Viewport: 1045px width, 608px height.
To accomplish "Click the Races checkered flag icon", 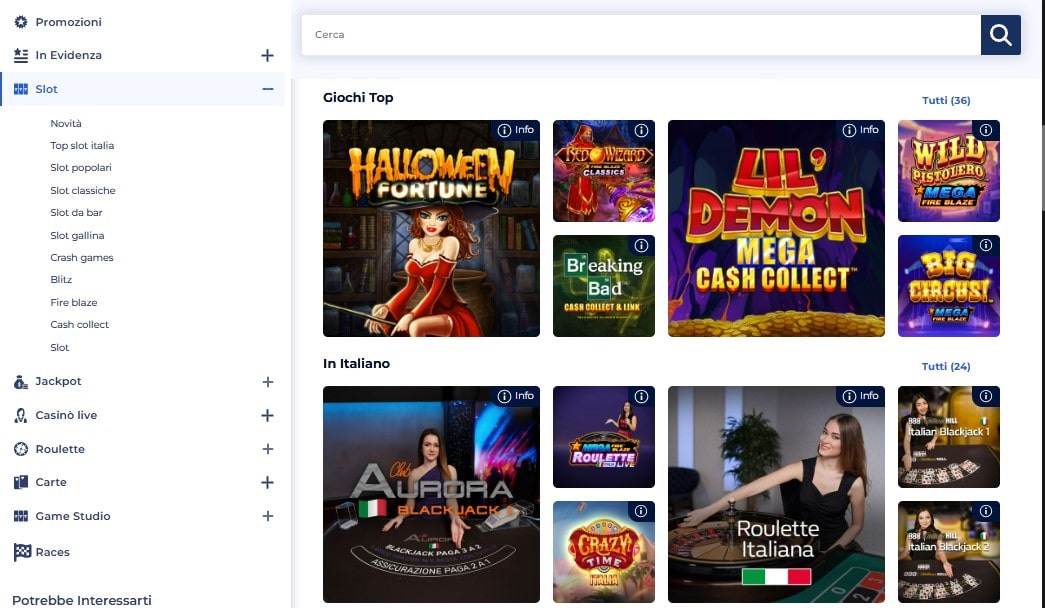I will pyautogui.click(x=22, y=552).
